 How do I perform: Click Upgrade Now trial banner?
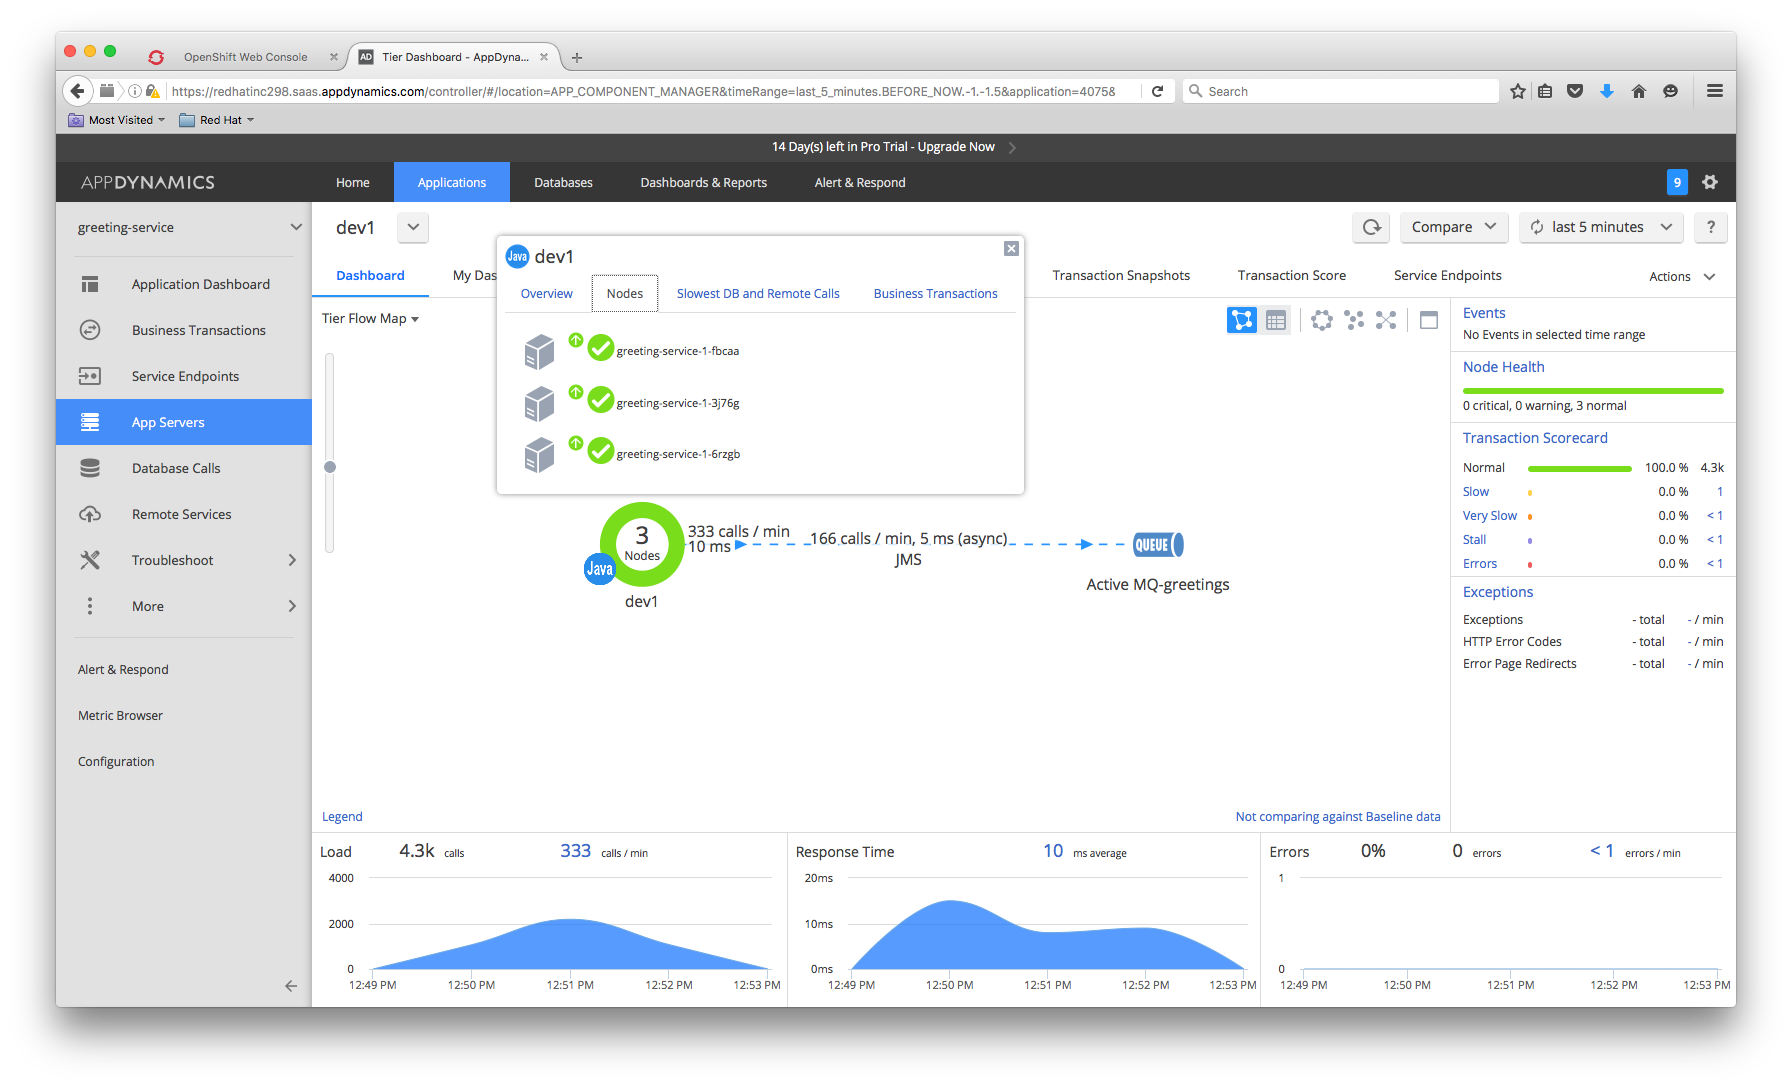click(x=956, y=146)
